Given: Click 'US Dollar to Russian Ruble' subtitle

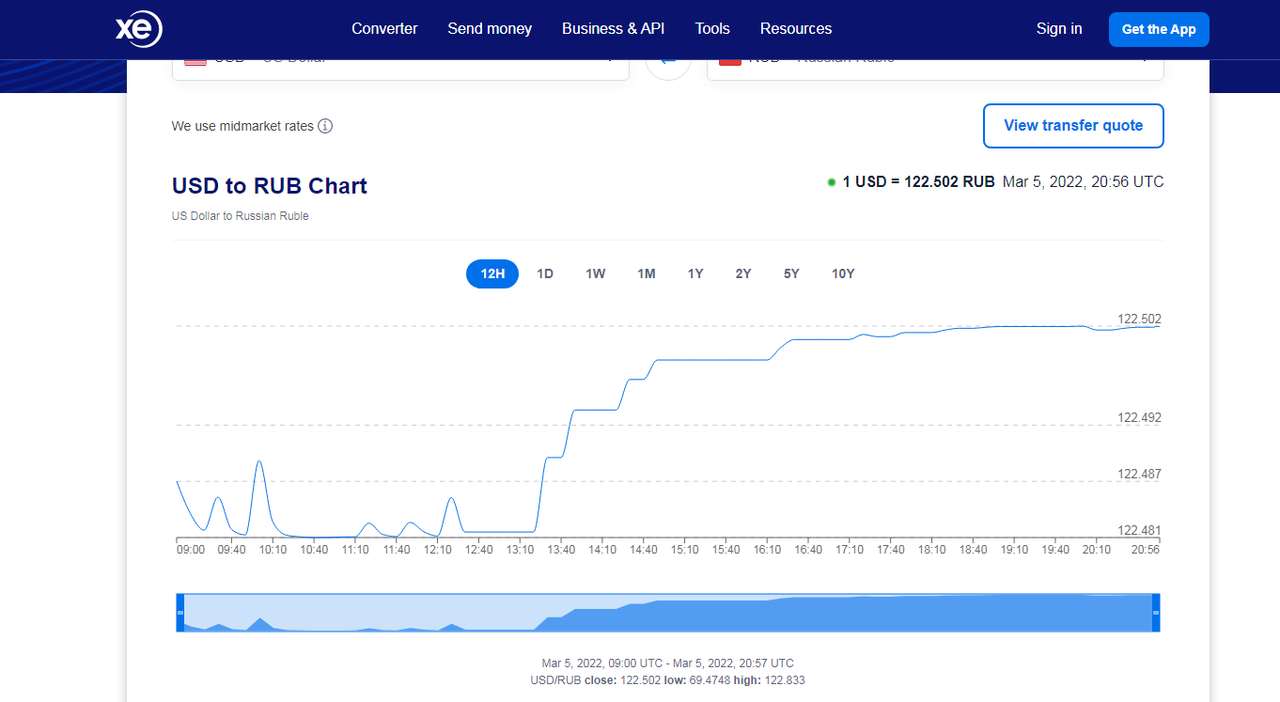Looking at the screenshot, I should click(240, 216).
